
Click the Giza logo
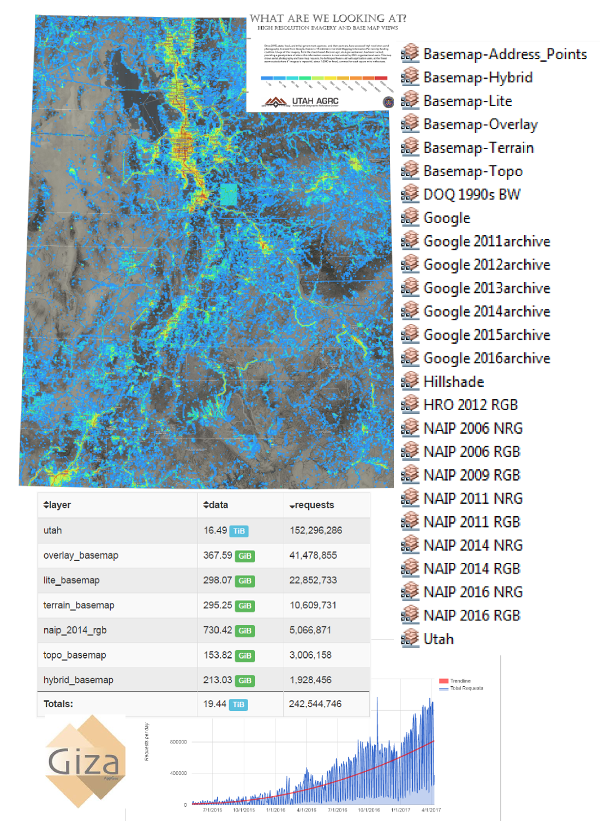click(x=85, y=761)
